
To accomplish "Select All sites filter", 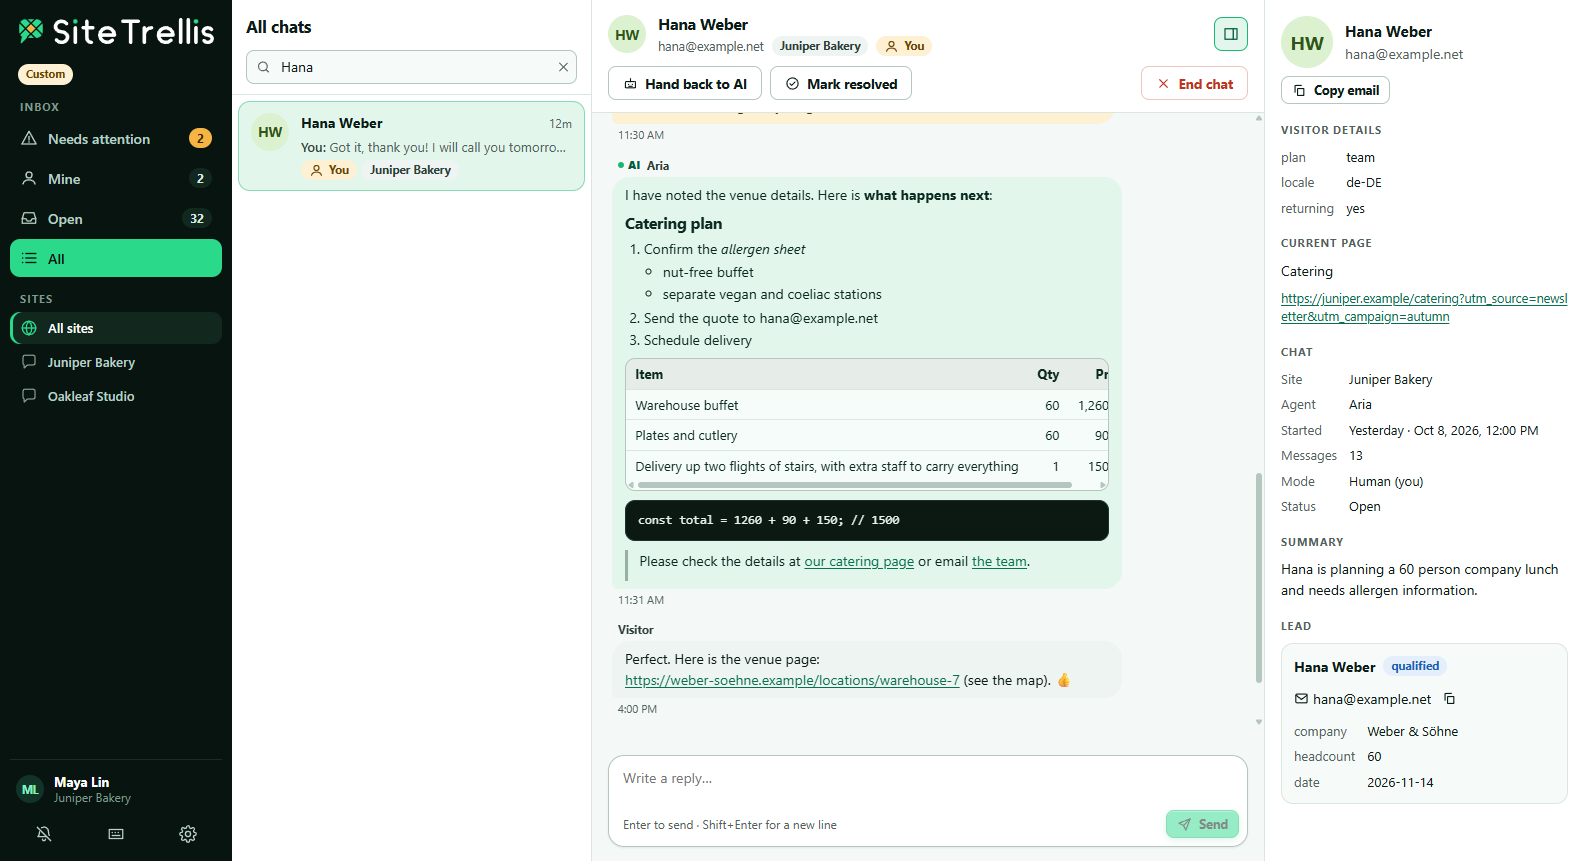I will point(116,328).
